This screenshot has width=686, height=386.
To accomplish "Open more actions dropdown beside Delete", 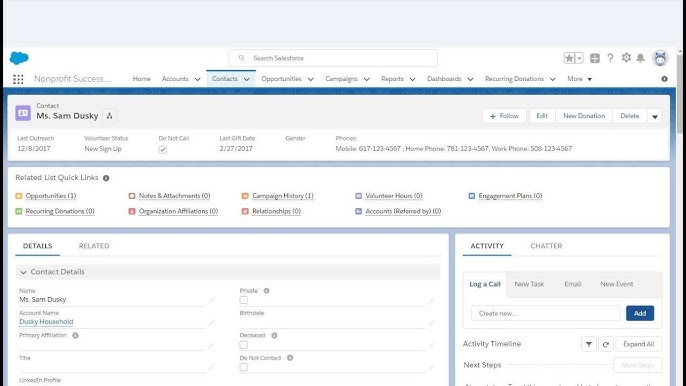I will (654, 116).
